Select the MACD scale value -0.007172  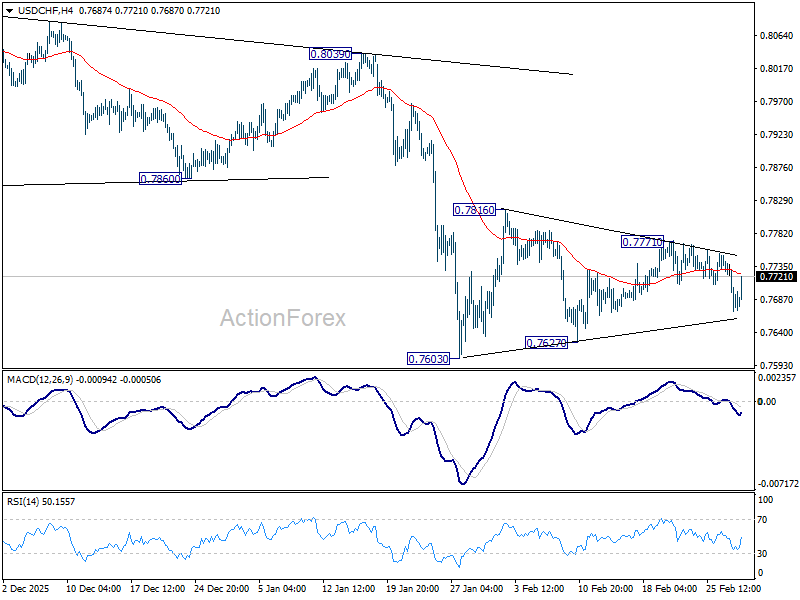[778, 483]
